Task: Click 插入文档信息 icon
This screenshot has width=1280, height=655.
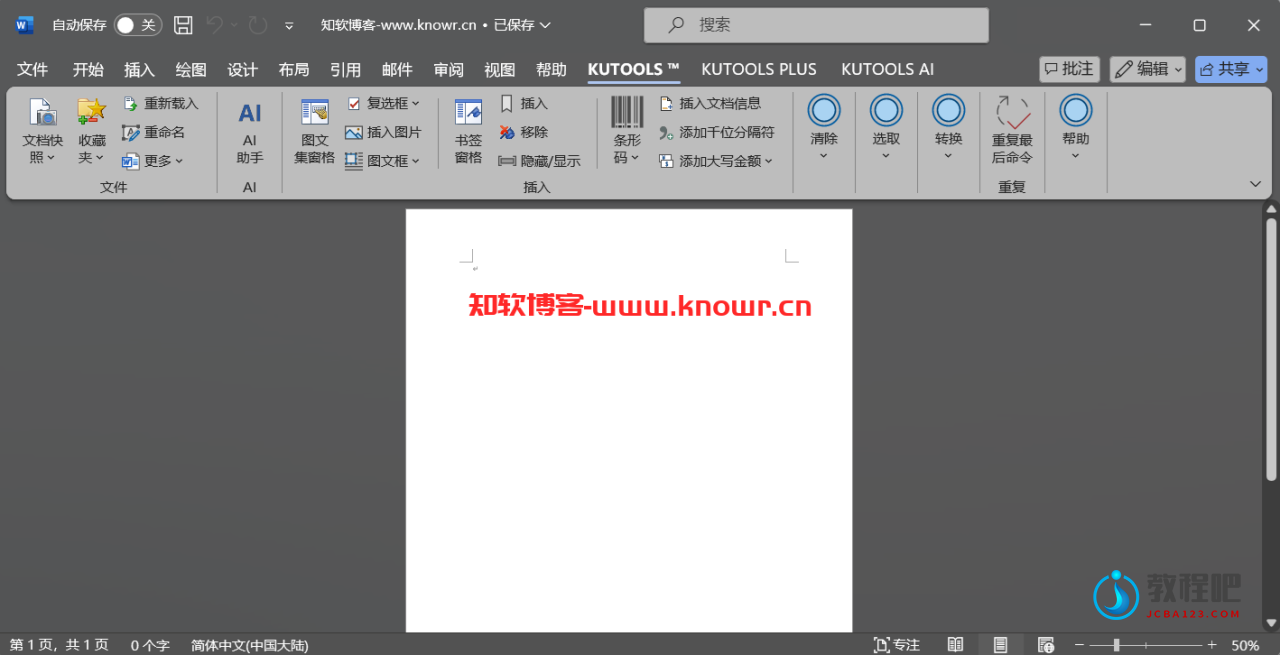Action: (x=667, y=103)
